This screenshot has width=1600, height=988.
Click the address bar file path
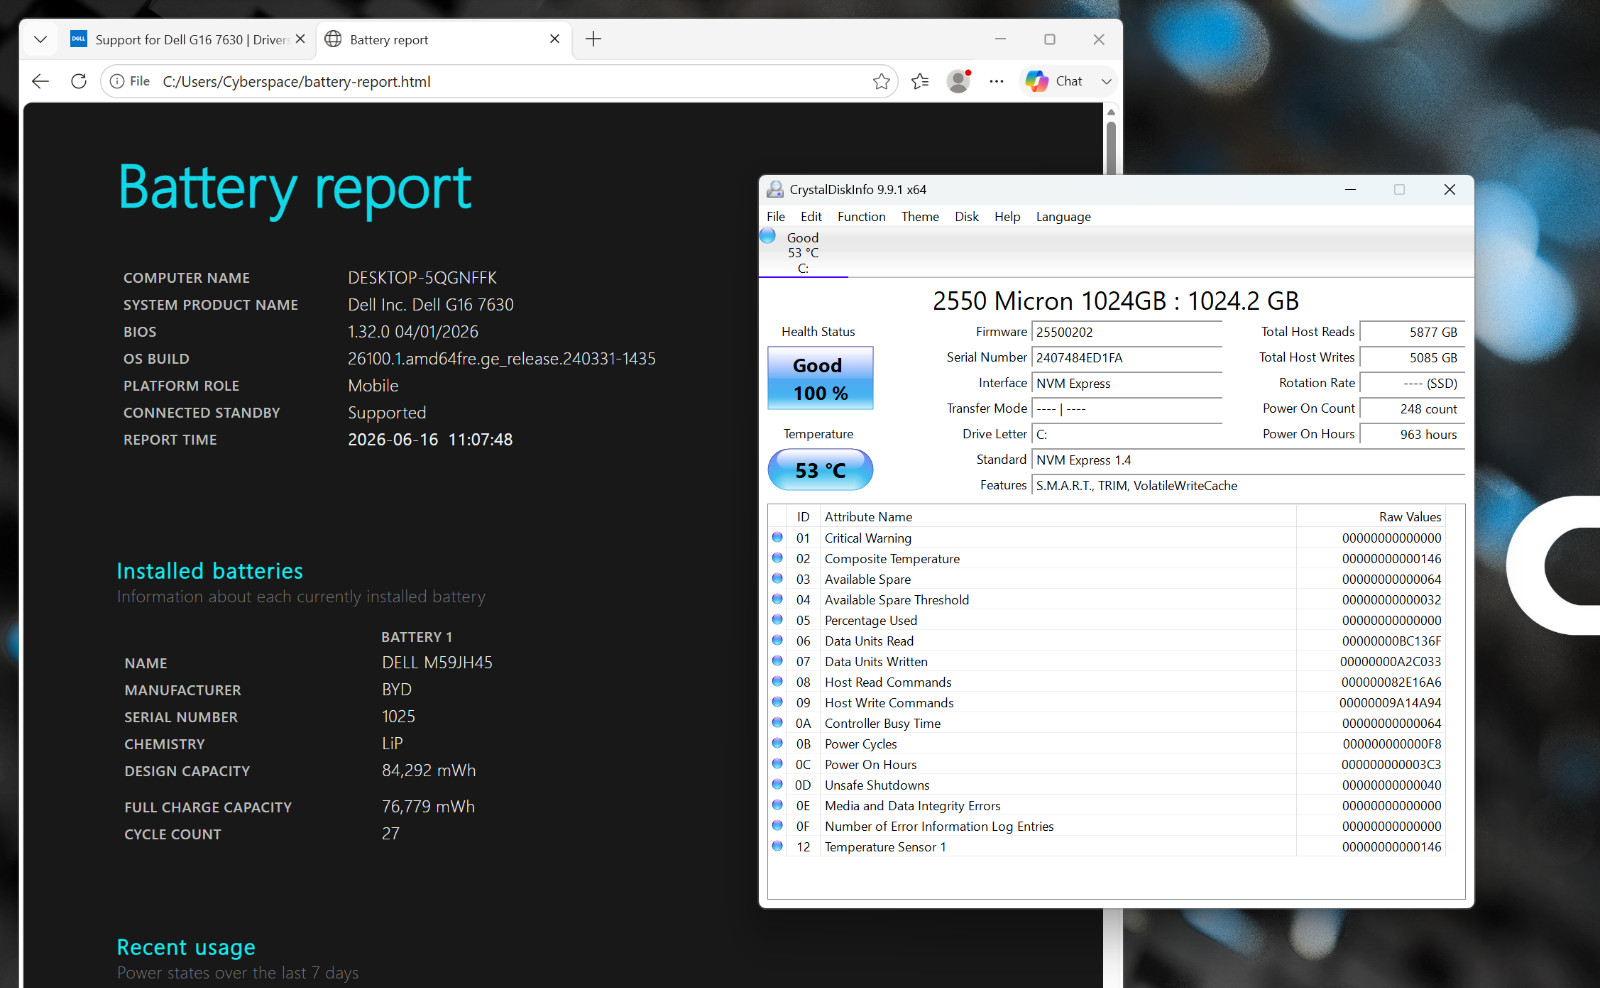(297, 82)
